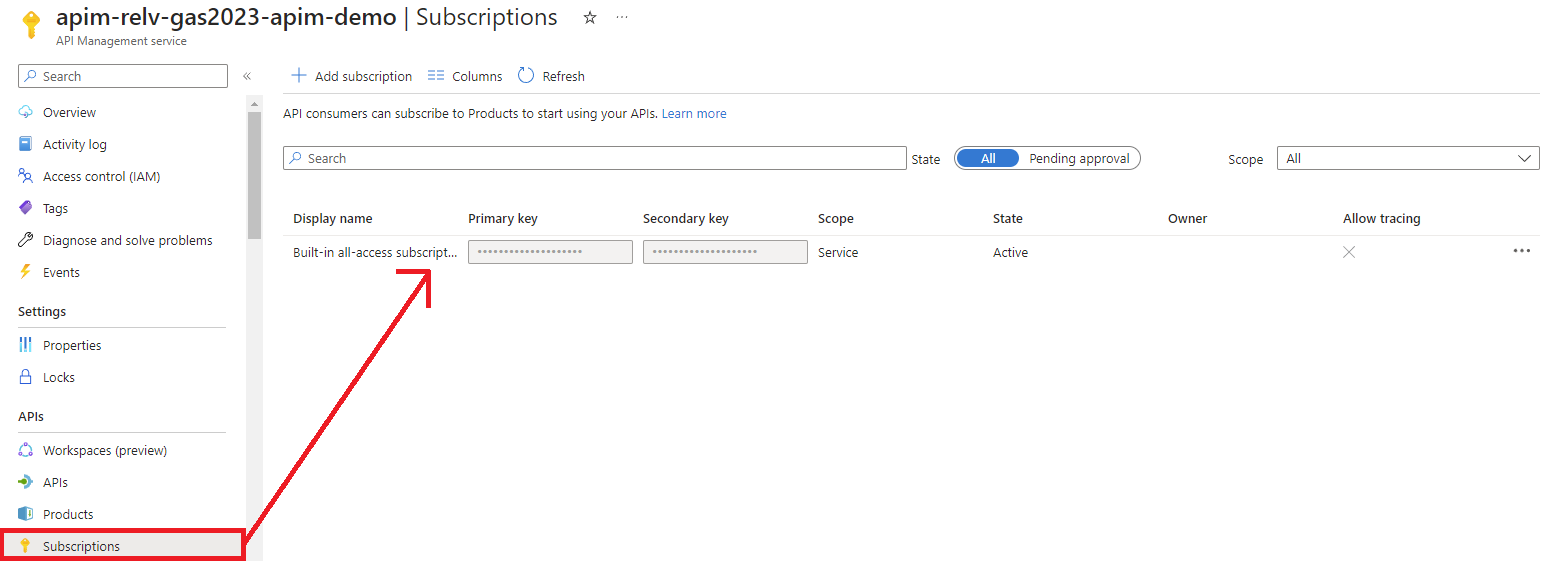Open Workspaces (preview) under APIs

click(x=105, y=450)
